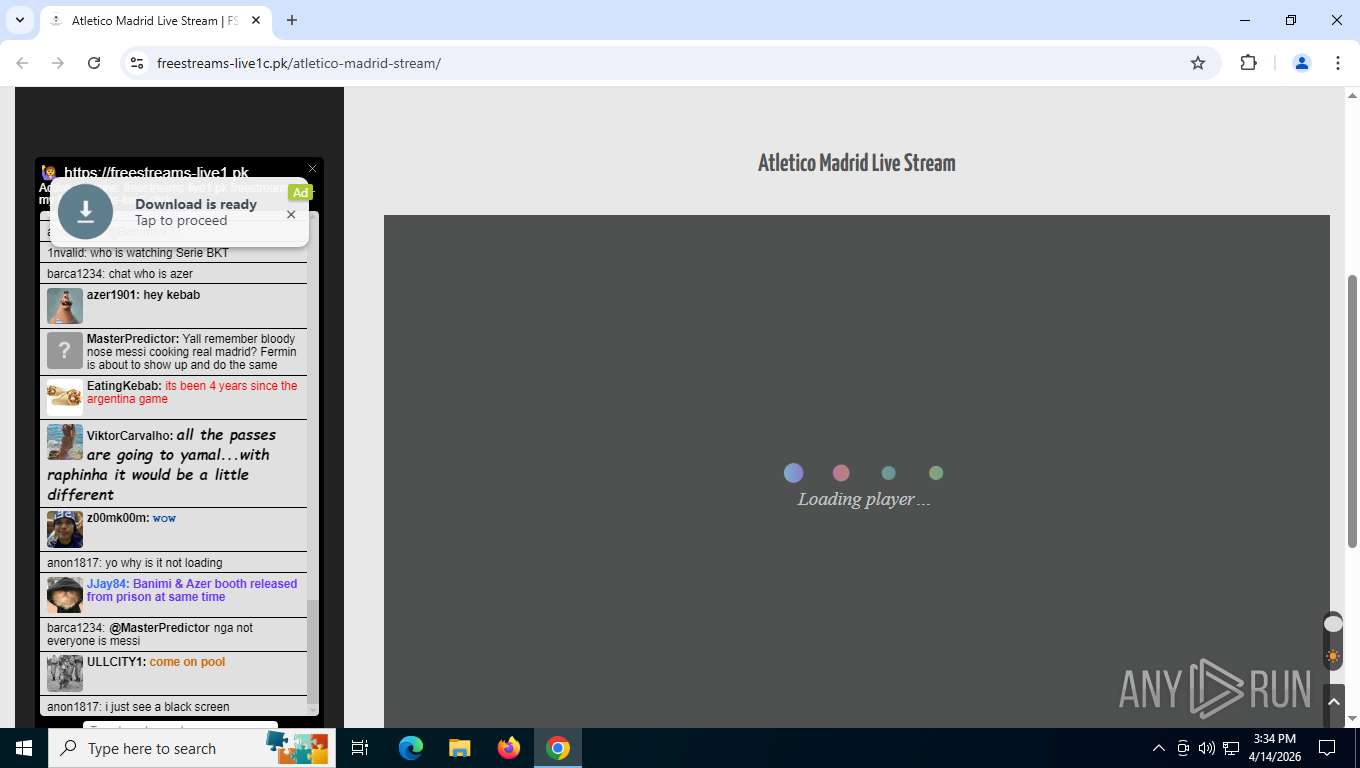Open the taskbar clock and date

click(x=1275, y=748)
